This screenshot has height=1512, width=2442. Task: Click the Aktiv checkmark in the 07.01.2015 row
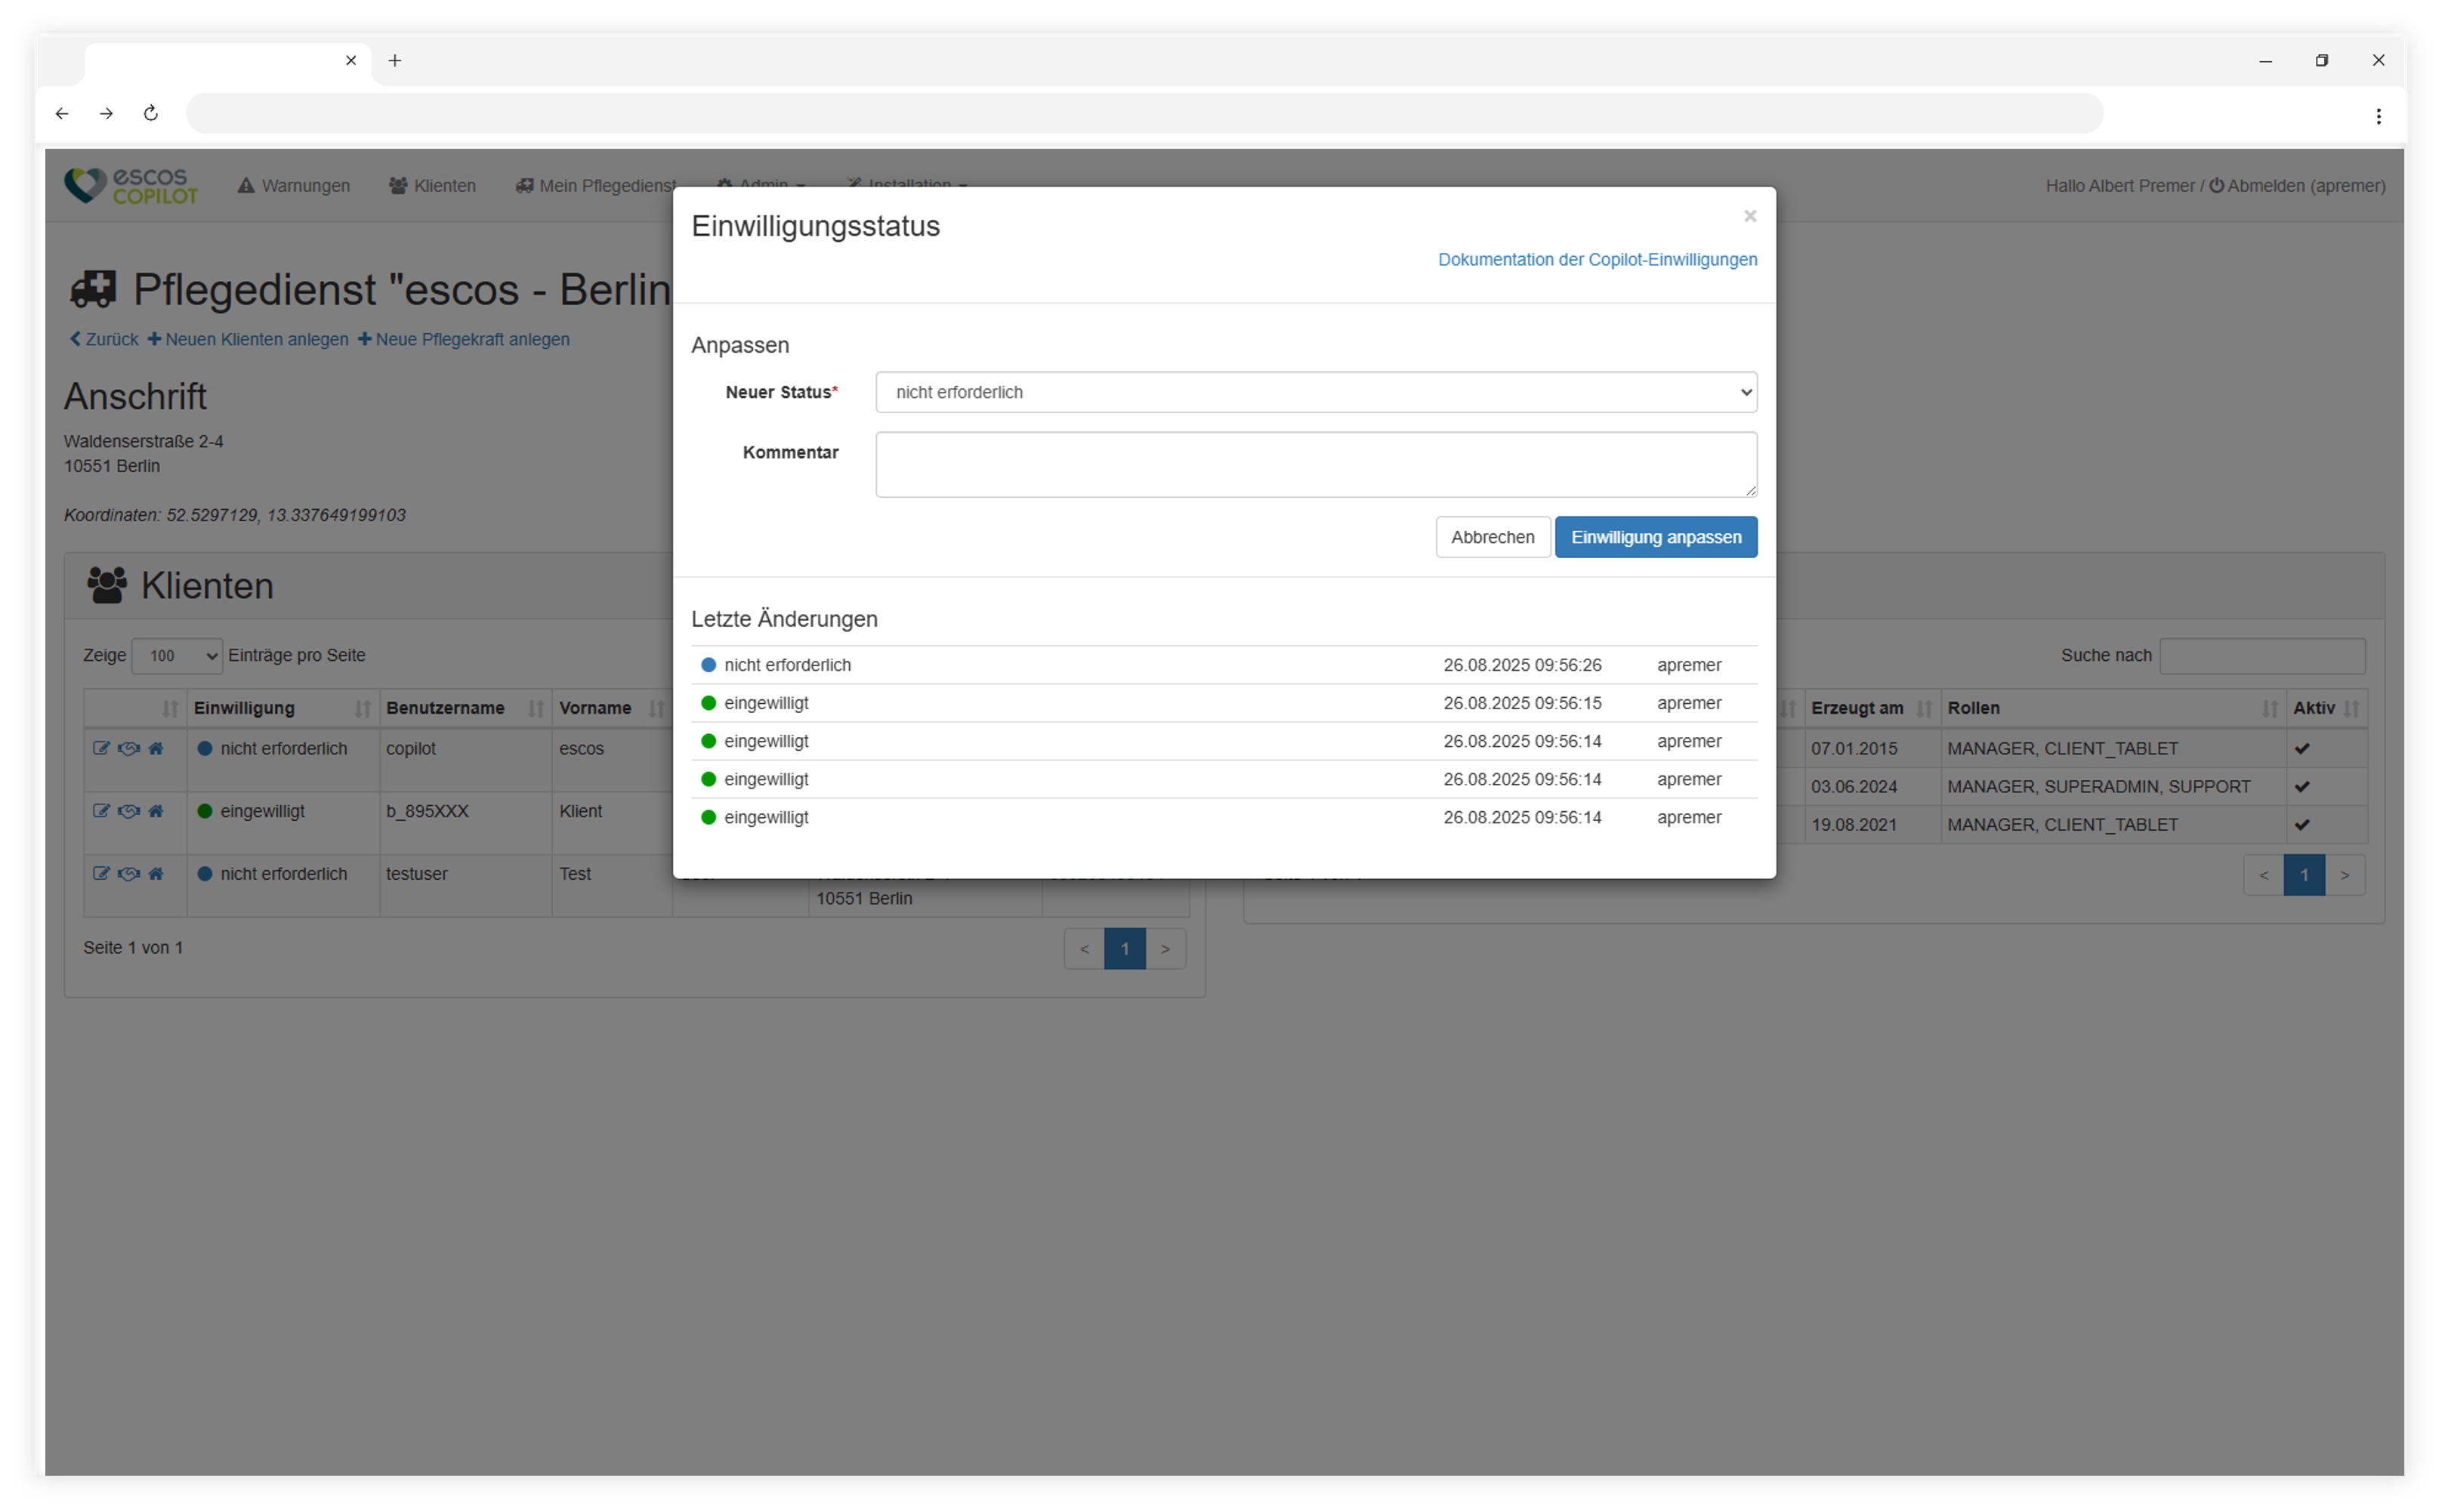[2302, 749]
